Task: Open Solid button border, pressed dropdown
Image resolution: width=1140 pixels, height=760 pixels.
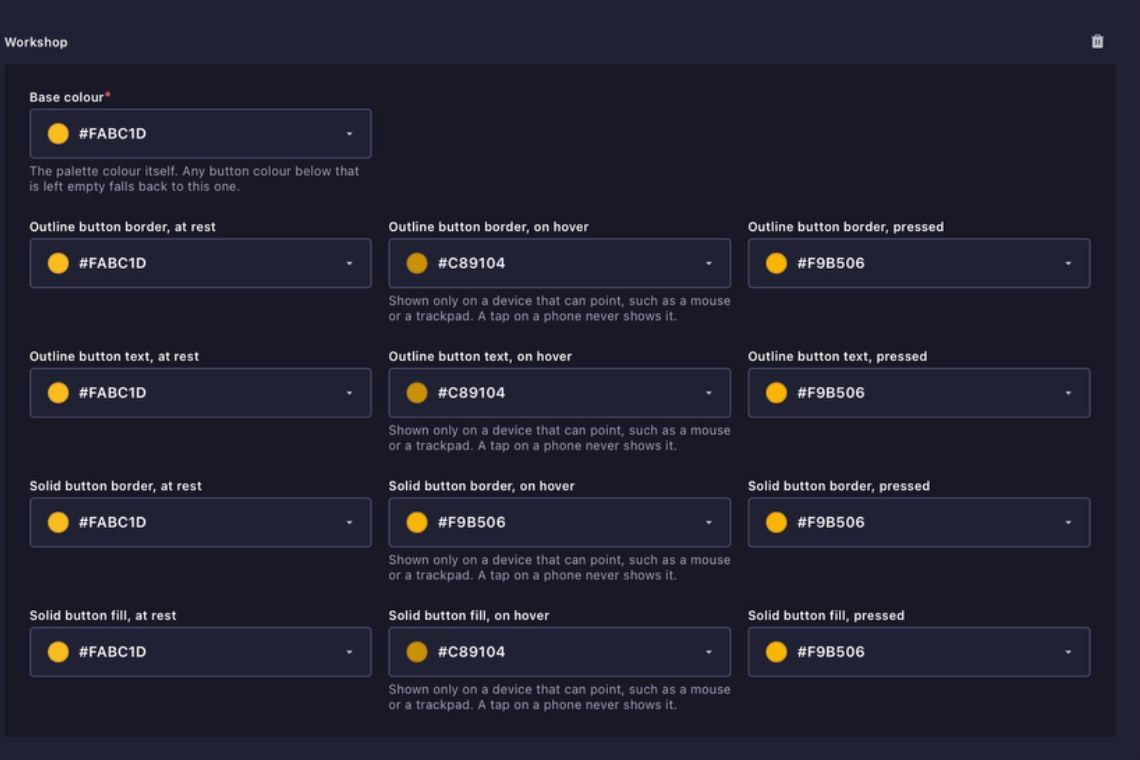Action: pos(919,522)
